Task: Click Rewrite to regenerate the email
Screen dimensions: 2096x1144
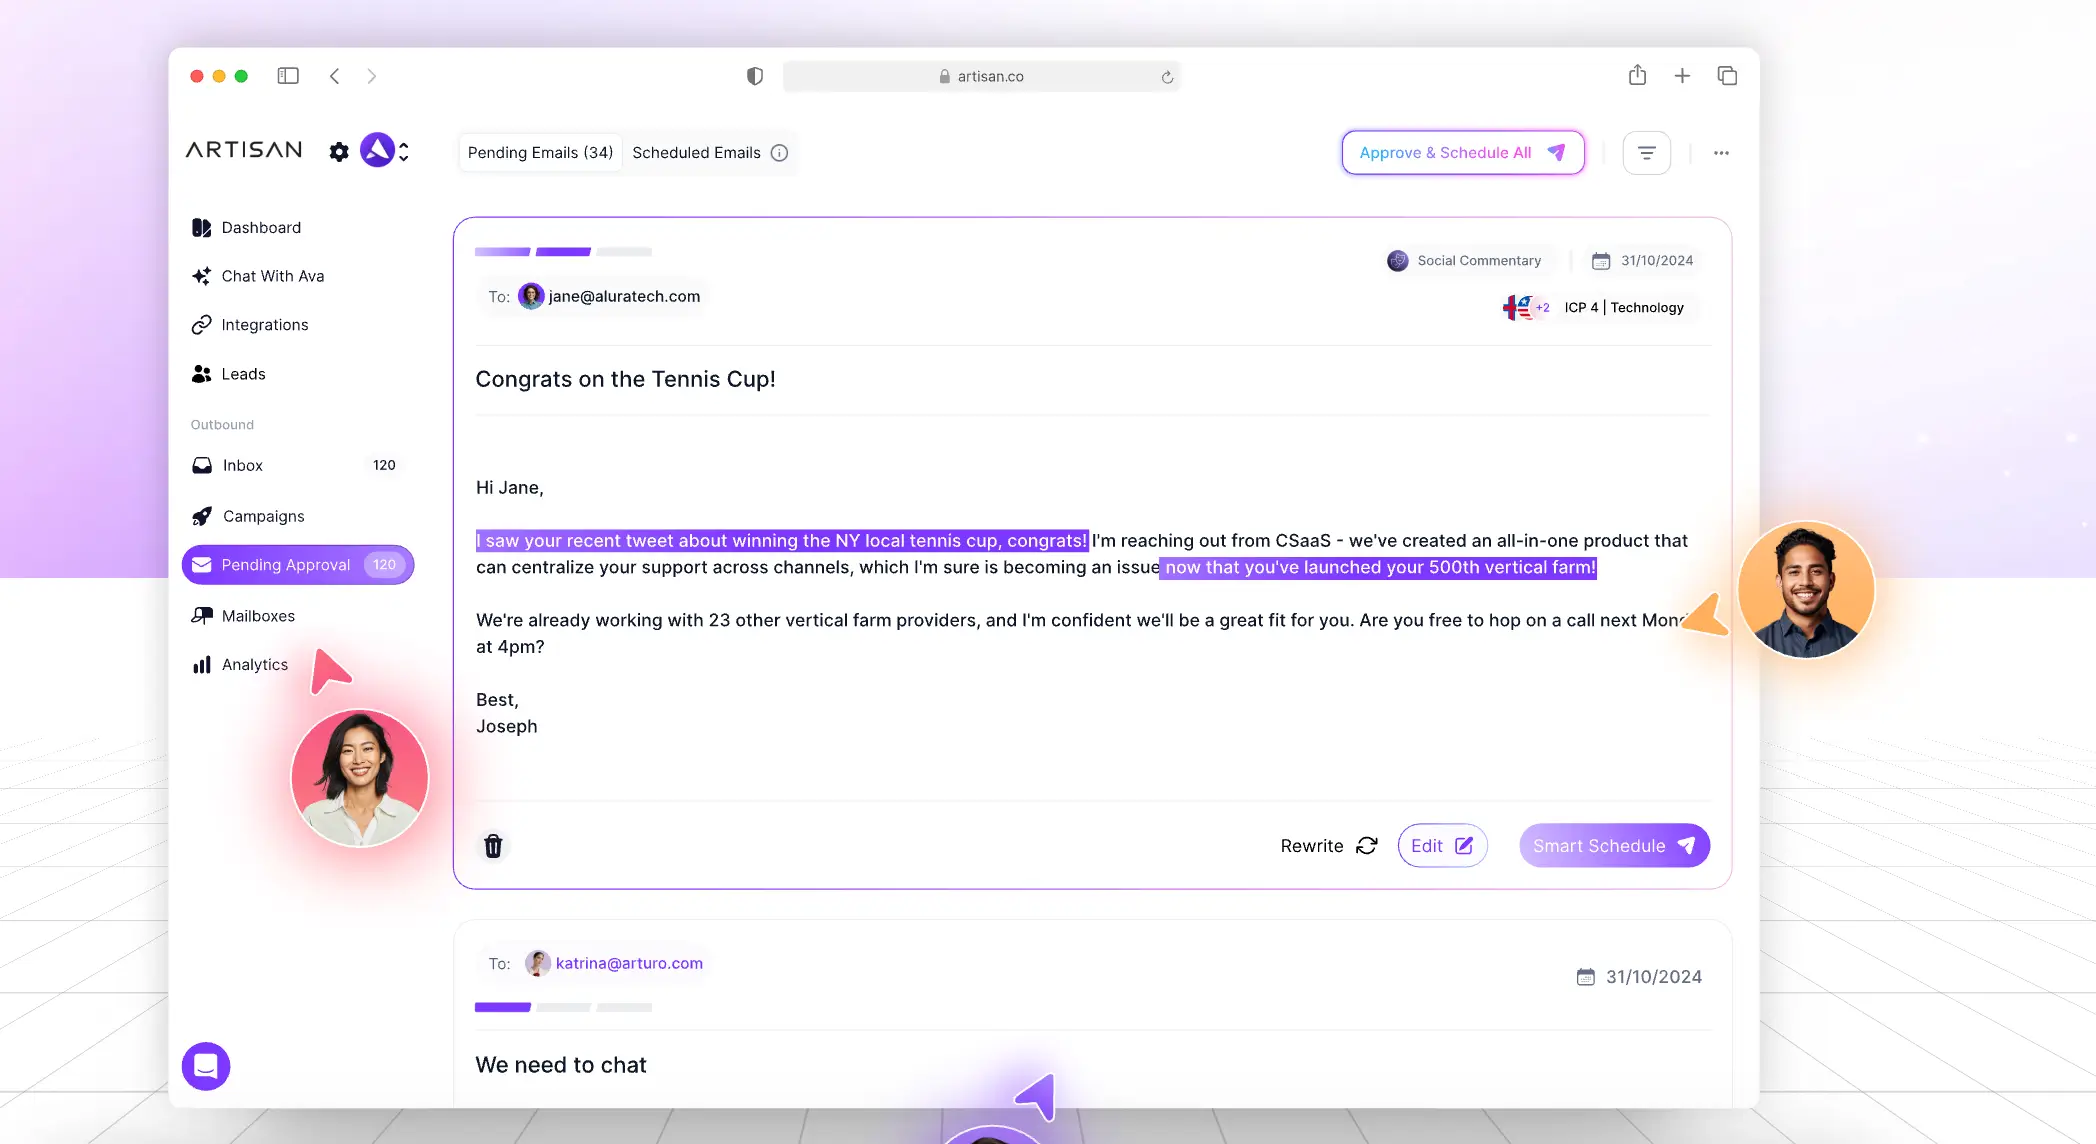Action: point(1328,846)
